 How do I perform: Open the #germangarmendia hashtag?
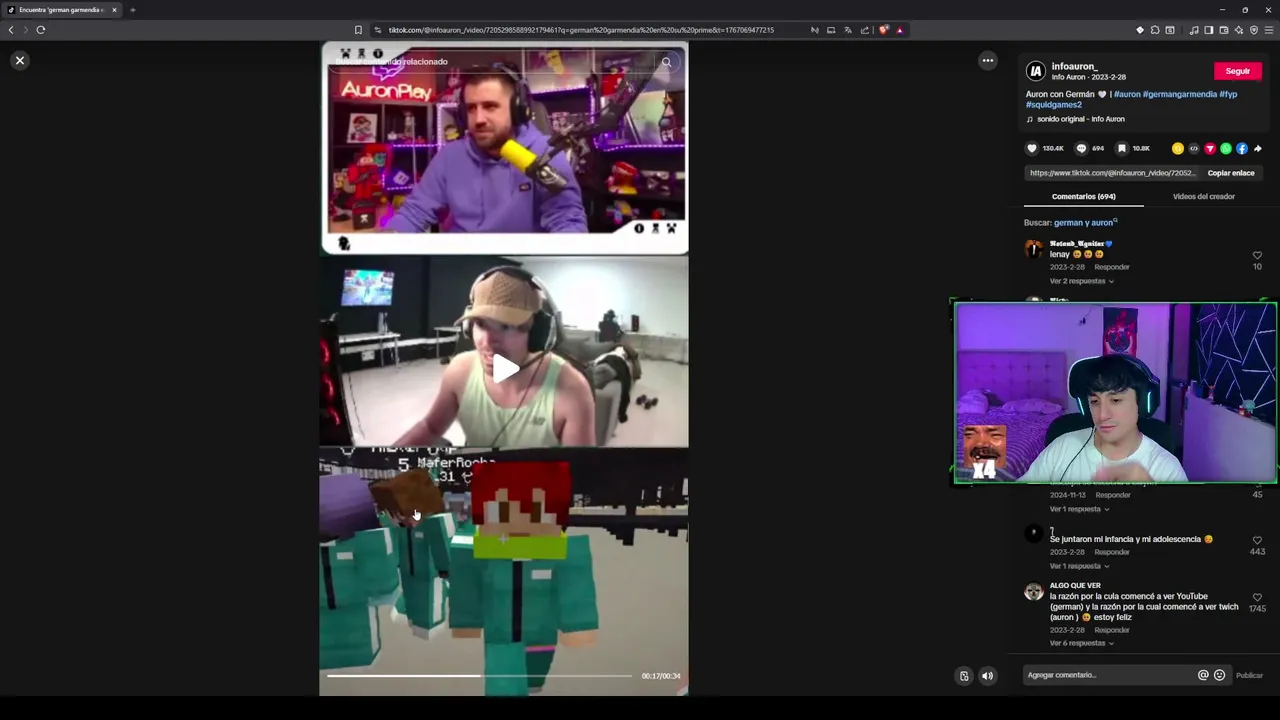tap(1180, 94)
